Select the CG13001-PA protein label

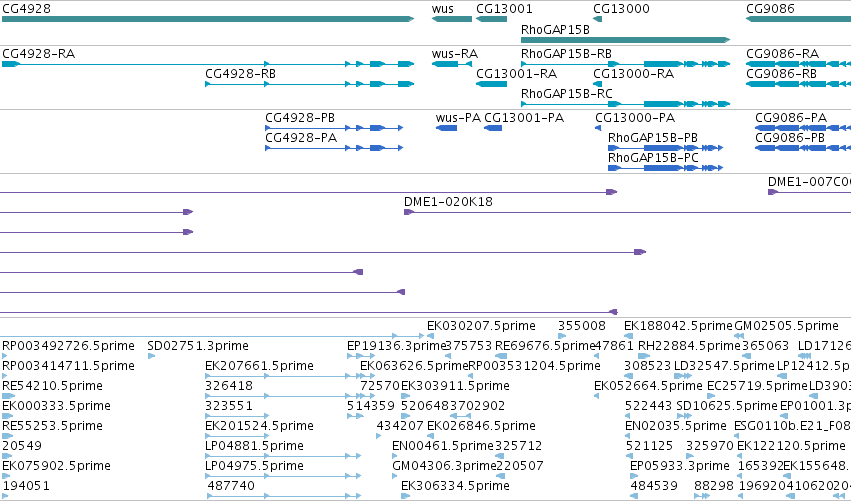tap(524, 118)
